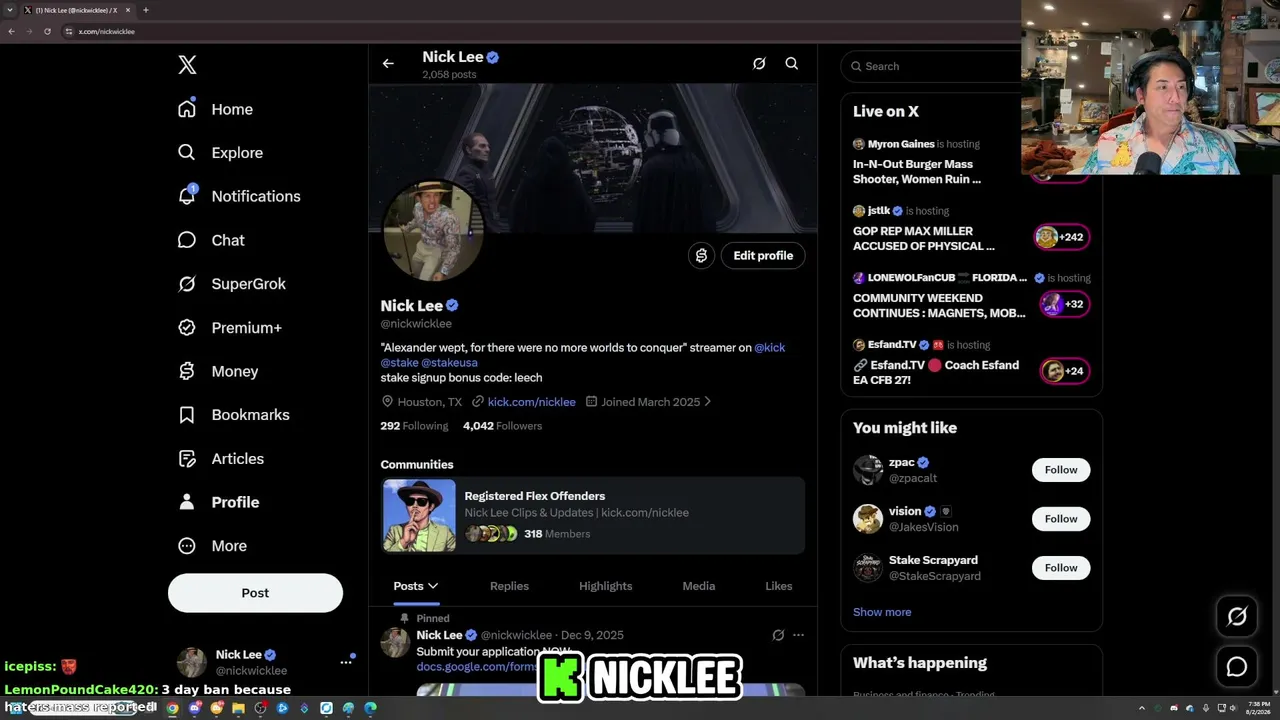
Task: Follow Stake Scrapyard
Action: pyautogui.click(x=1061, y=568)
